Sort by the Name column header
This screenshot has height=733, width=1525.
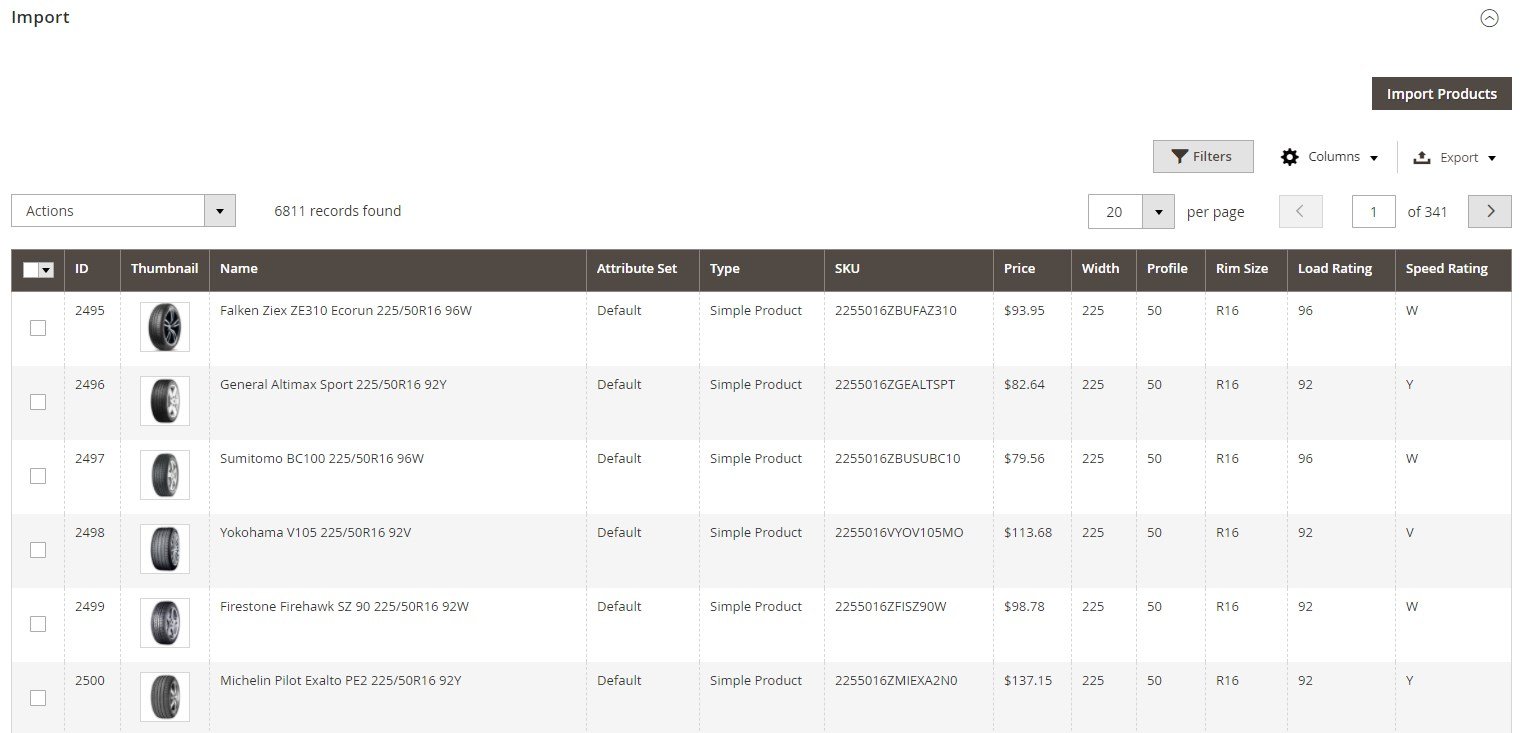tap(398, 270)
